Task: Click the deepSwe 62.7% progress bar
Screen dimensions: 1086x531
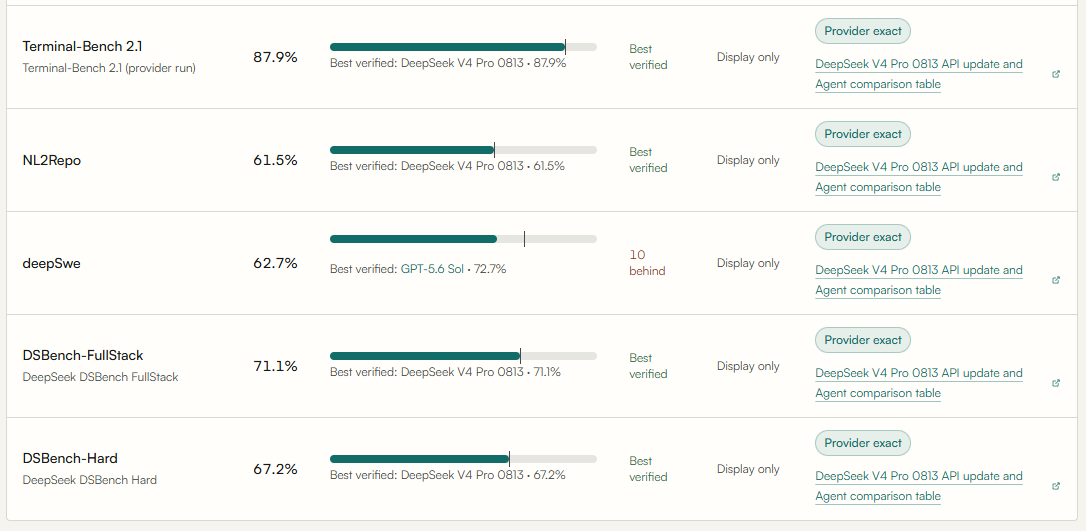Action: (463, 239)
